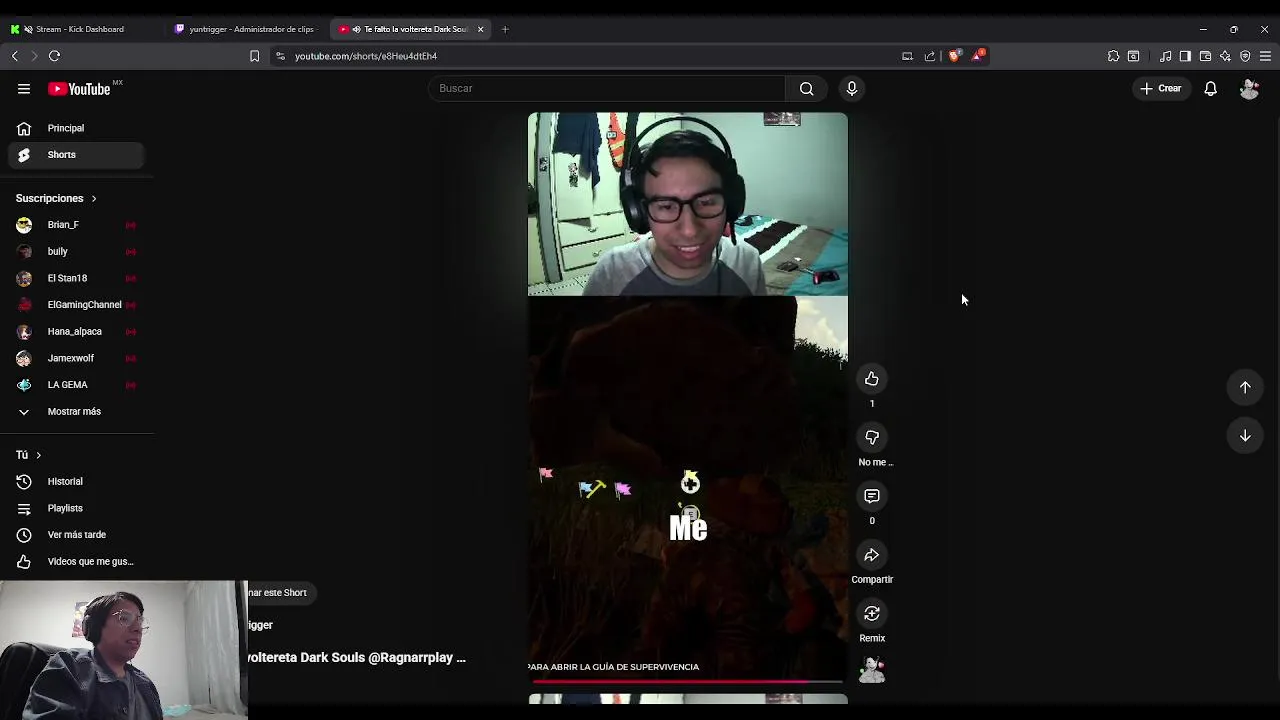The width and height of the screenshot is (1280, 720).
Task: Go back in browser history
Action: click(15, 56)
